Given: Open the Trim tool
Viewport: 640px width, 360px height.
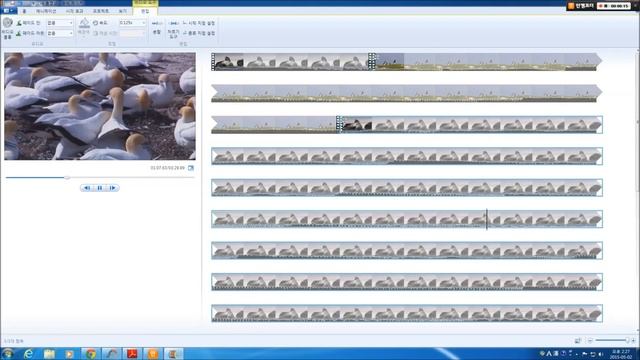Looking at the screenshot, I should click(173, 29).
